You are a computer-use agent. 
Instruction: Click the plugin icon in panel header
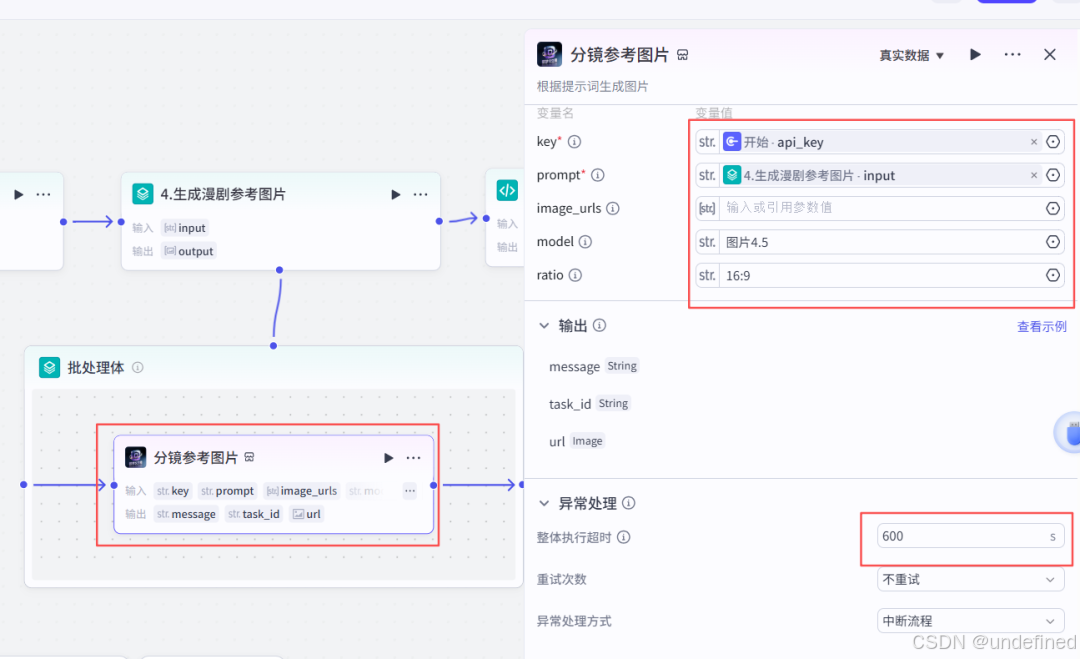point(549,54)
